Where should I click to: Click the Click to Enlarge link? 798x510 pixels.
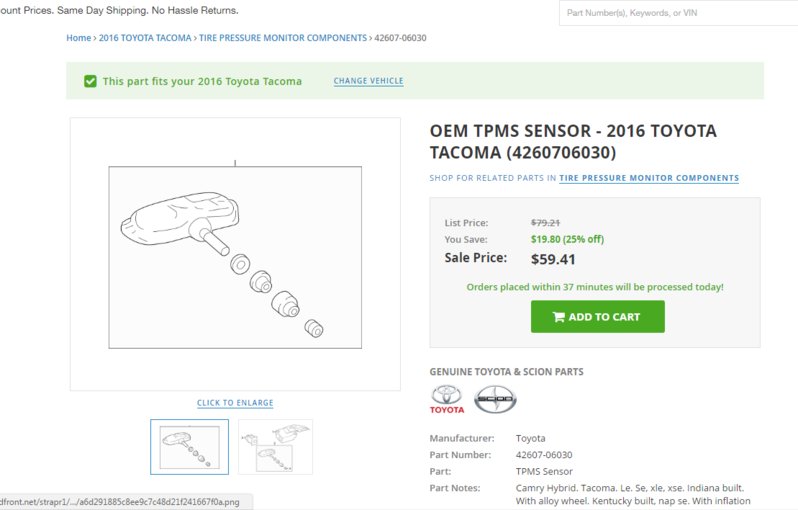235,403
